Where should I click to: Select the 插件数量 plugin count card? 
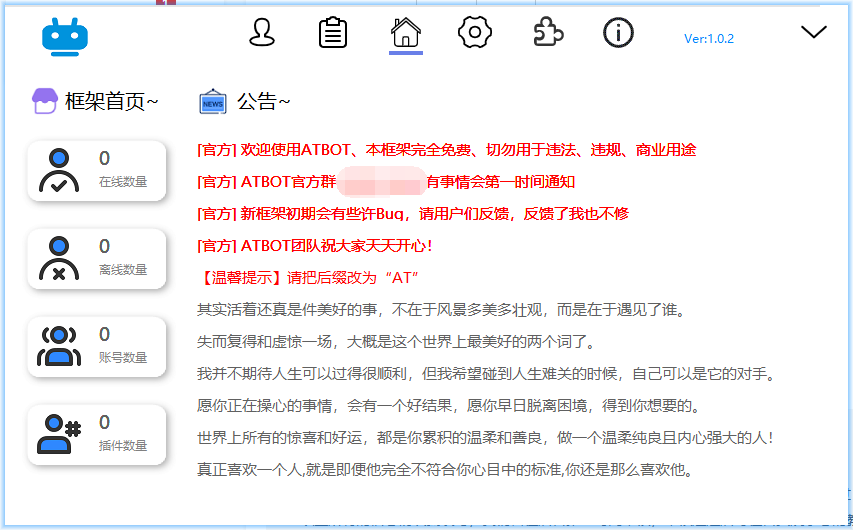click(97, 435)
